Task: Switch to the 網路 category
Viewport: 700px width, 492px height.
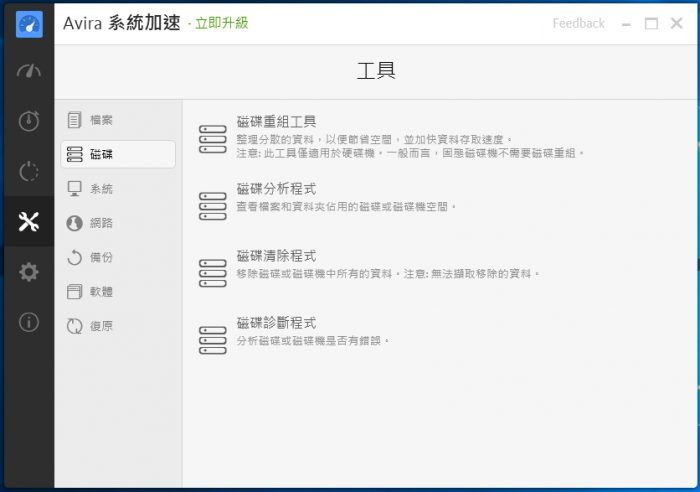Action: coord(118,223)
